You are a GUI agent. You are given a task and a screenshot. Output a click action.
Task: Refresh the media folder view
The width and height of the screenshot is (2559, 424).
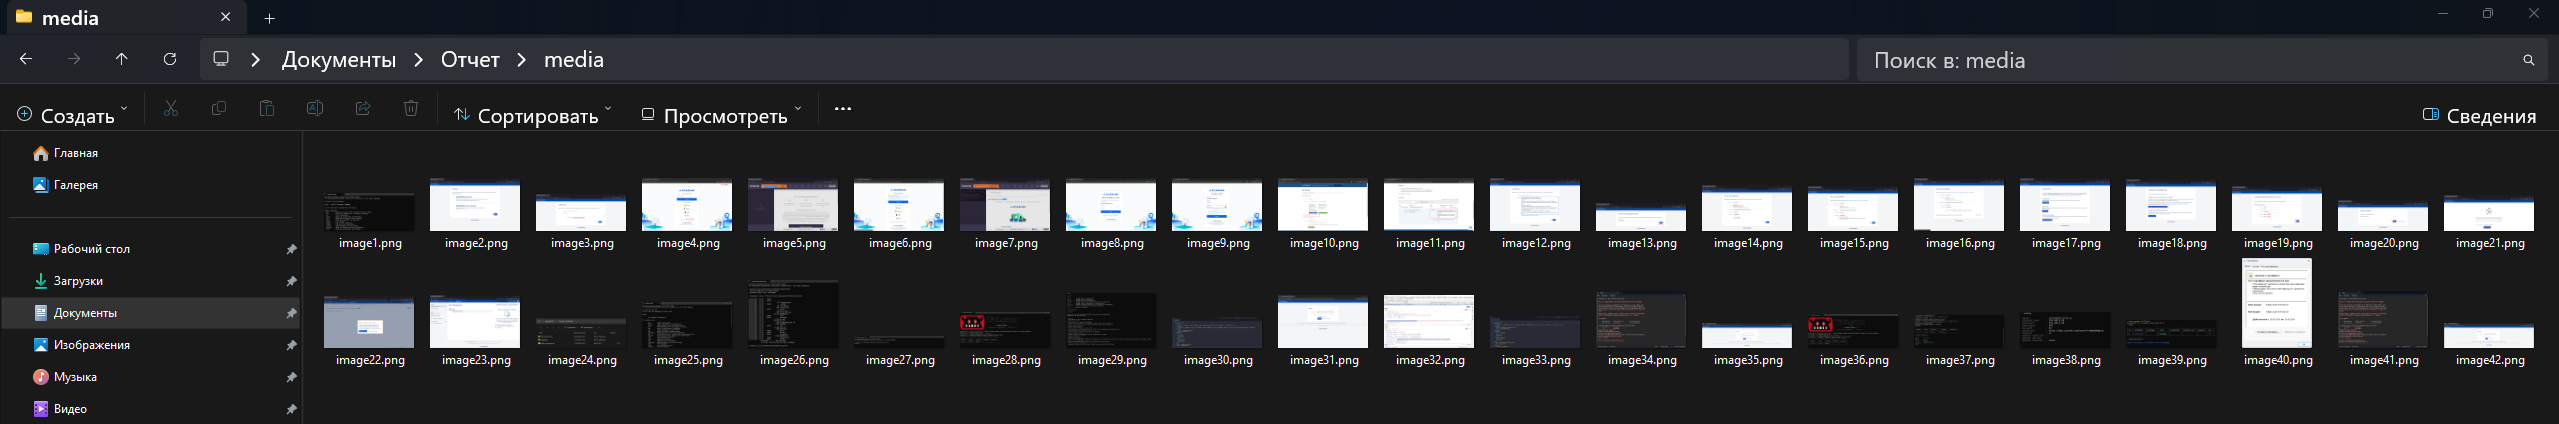[x=170, y=59]
